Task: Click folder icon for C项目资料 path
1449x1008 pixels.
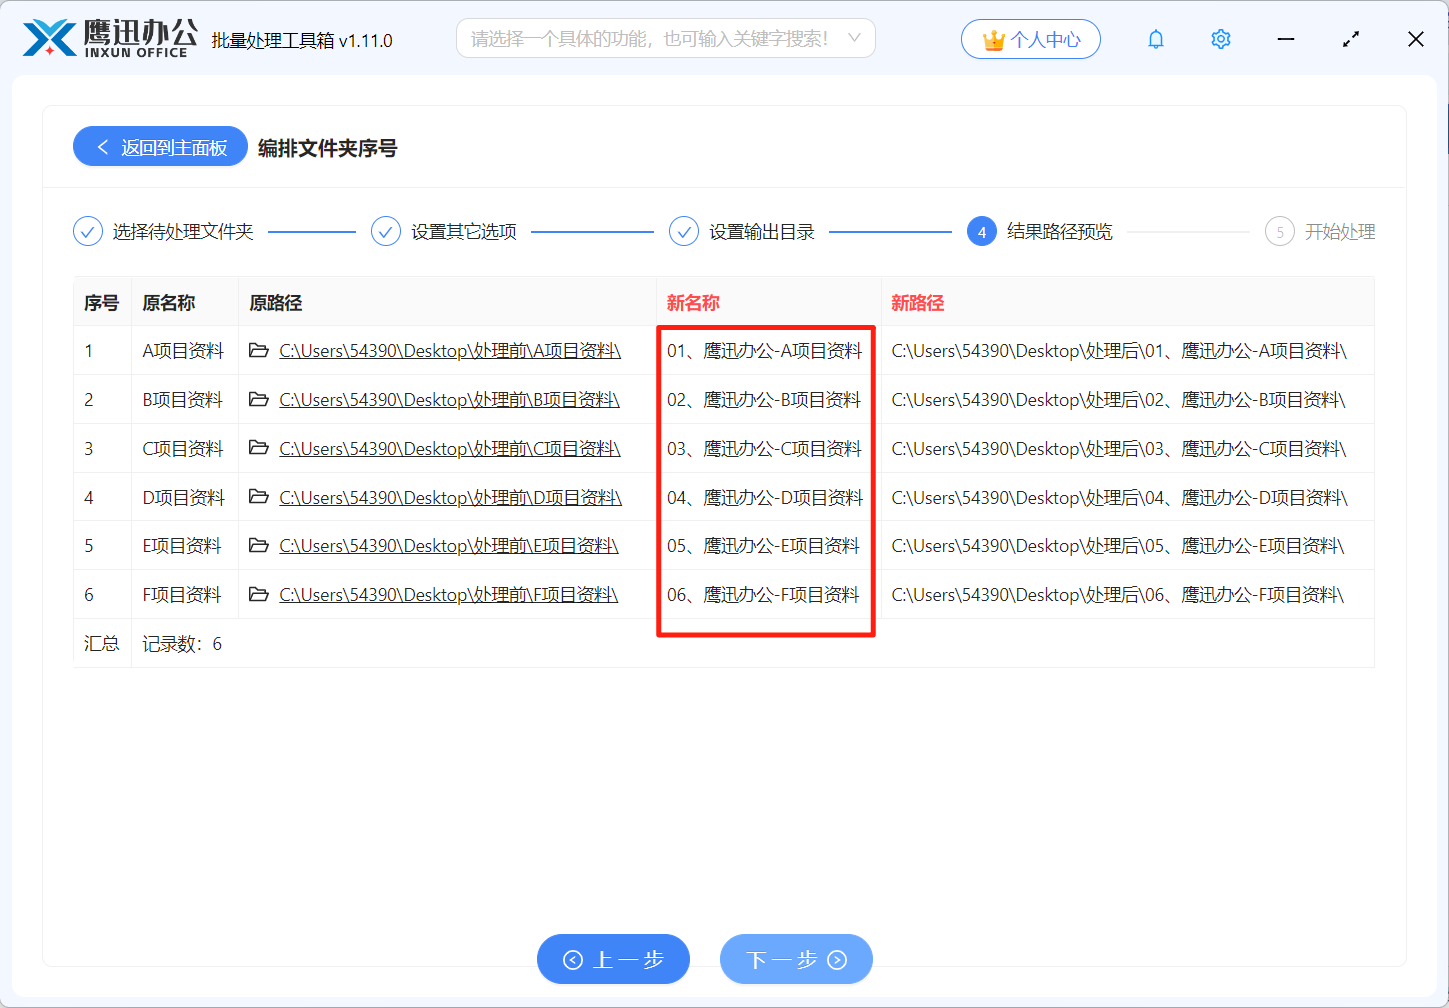Action: tap(259, 448)
